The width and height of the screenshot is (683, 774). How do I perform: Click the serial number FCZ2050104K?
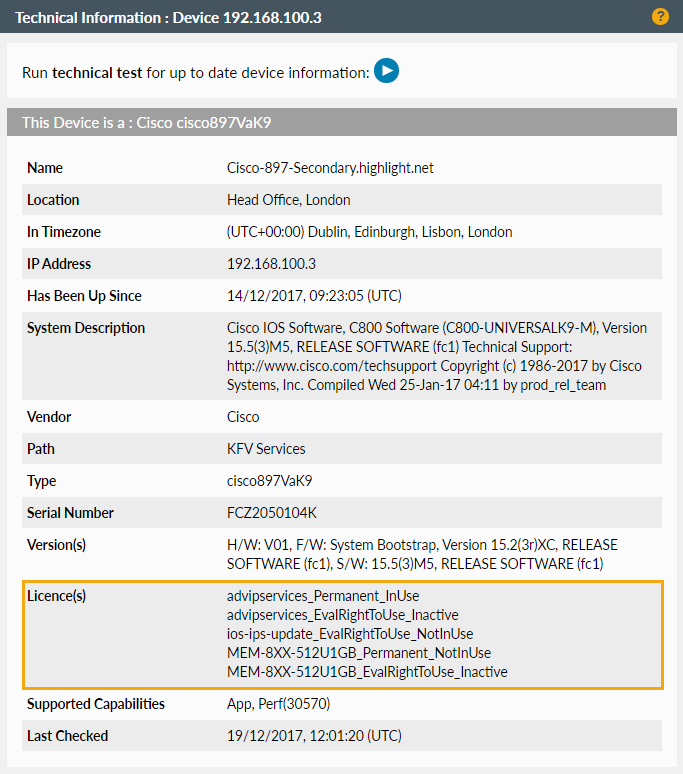point(272,513)
